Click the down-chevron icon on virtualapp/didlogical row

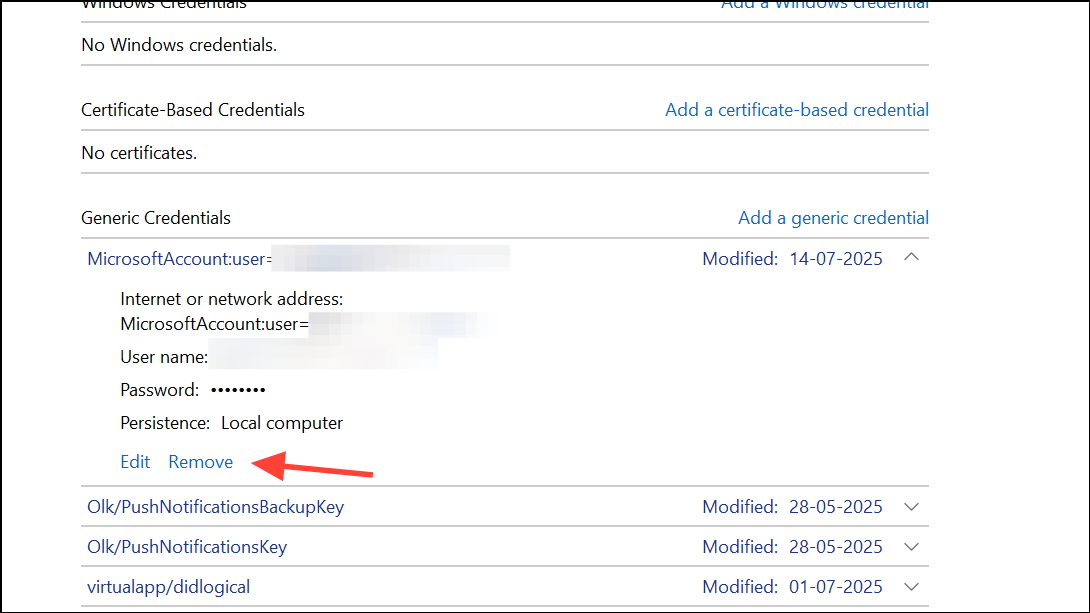tap(911, 587)
